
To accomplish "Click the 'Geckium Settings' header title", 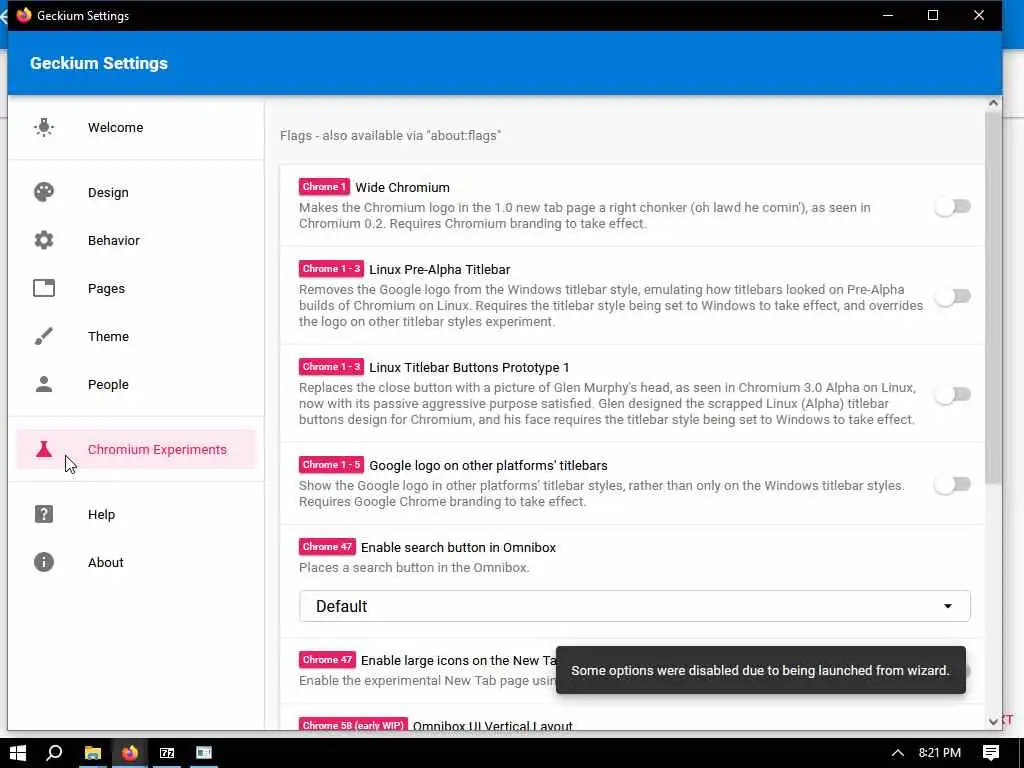I will (x=99, y=63).
